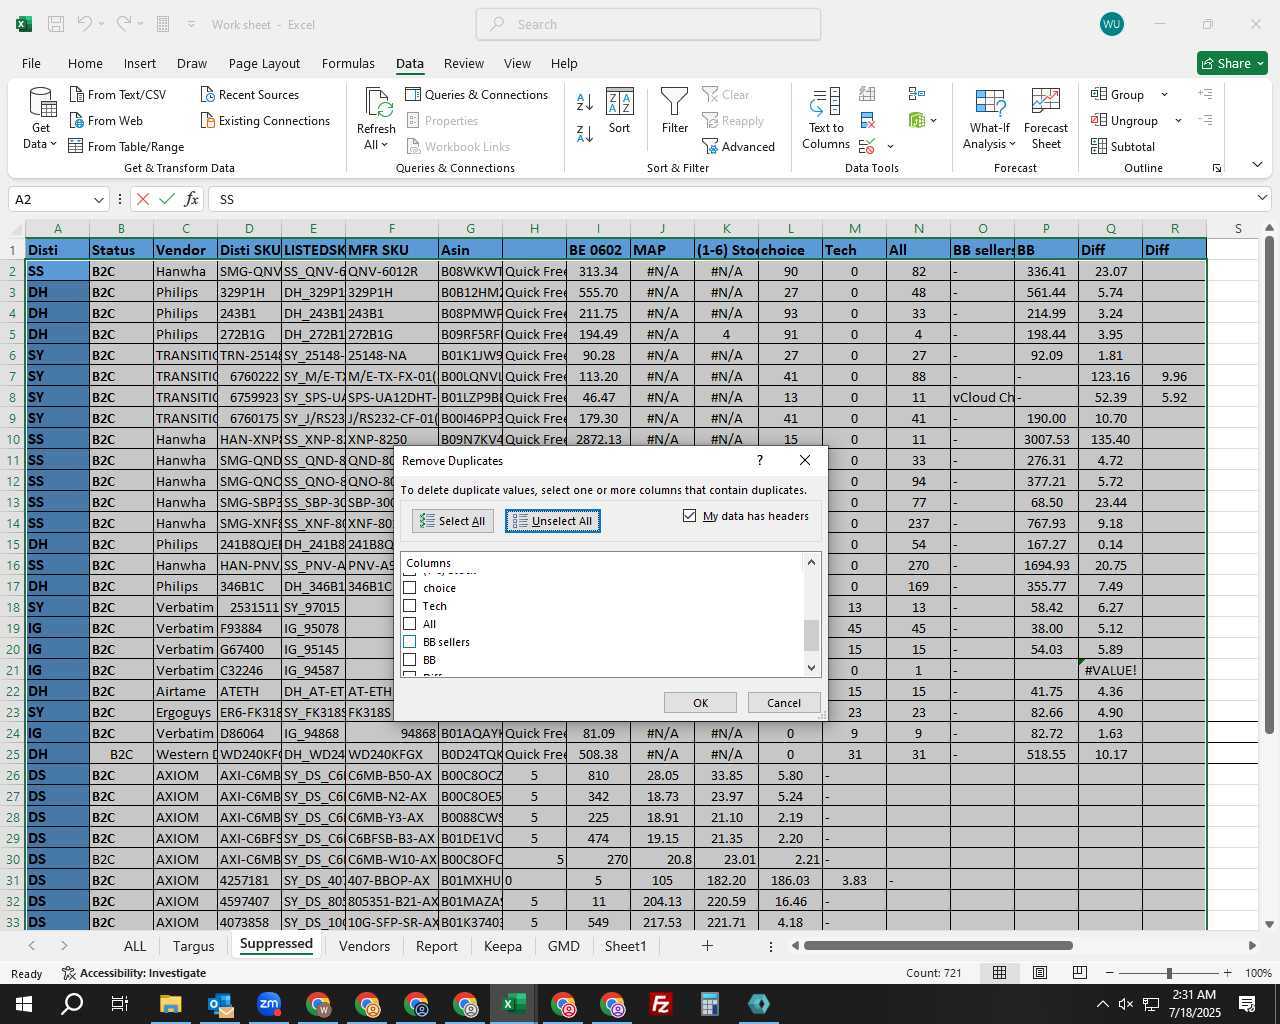
Task: Check the 'BB sellers' column checkbox
Action: click(409, 642)
